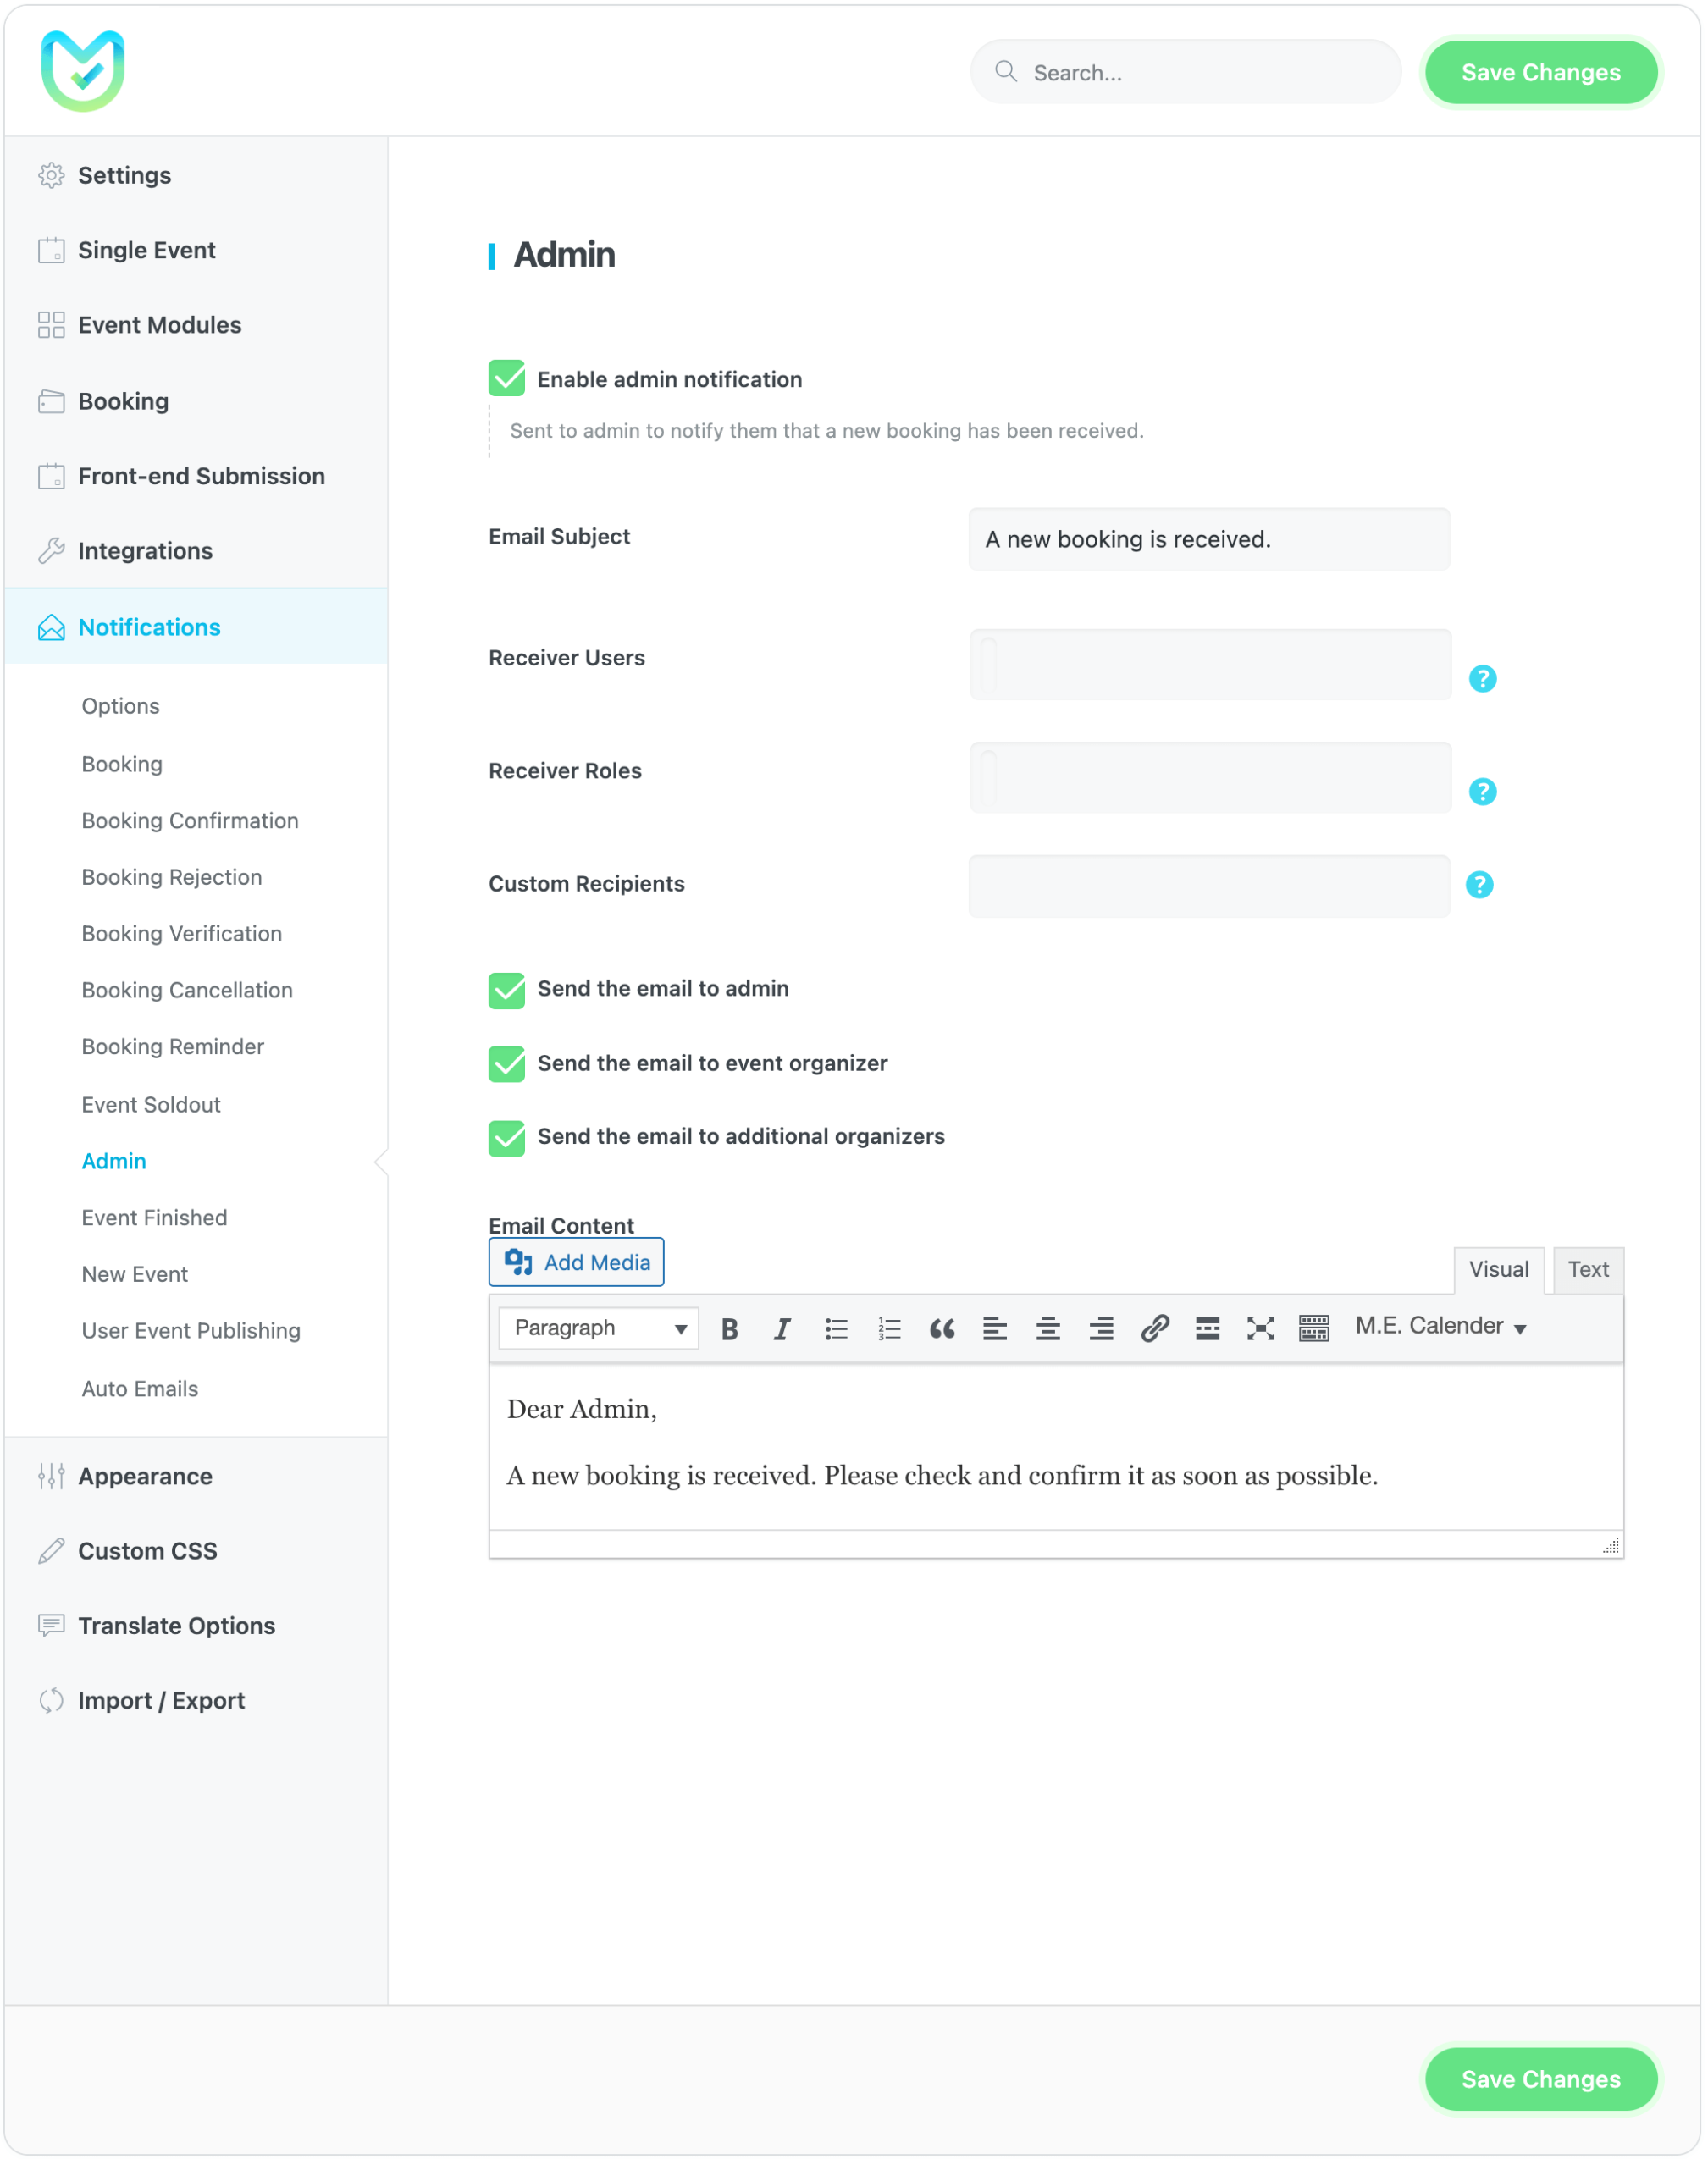Viewport: 1708px width, 2159px height.
Task: Click the Bold formatting icon
Action: click(x=729, y=1328)
